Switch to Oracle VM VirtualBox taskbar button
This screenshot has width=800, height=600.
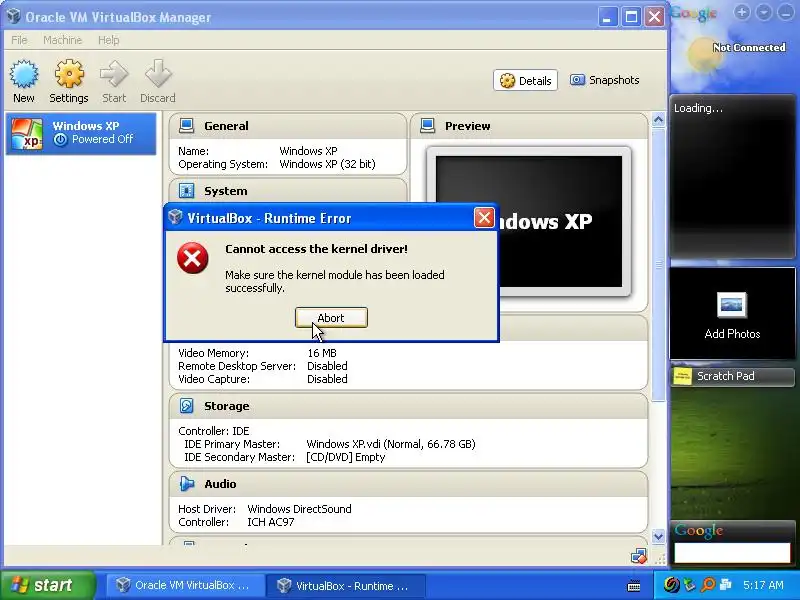(184, 585)
